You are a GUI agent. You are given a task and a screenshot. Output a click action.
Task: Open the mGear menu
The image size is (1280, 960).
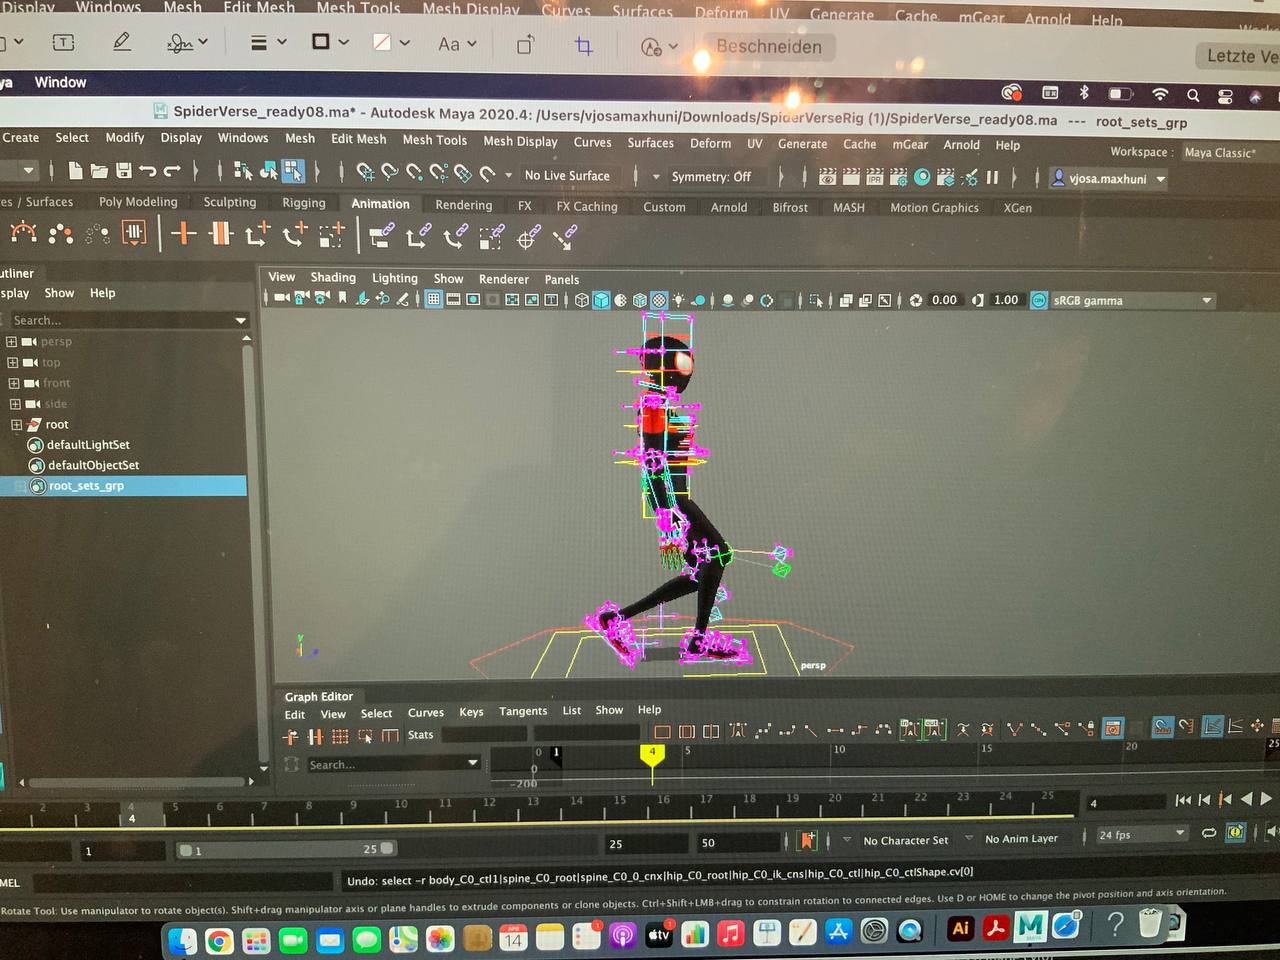click(x=910, y=144)
